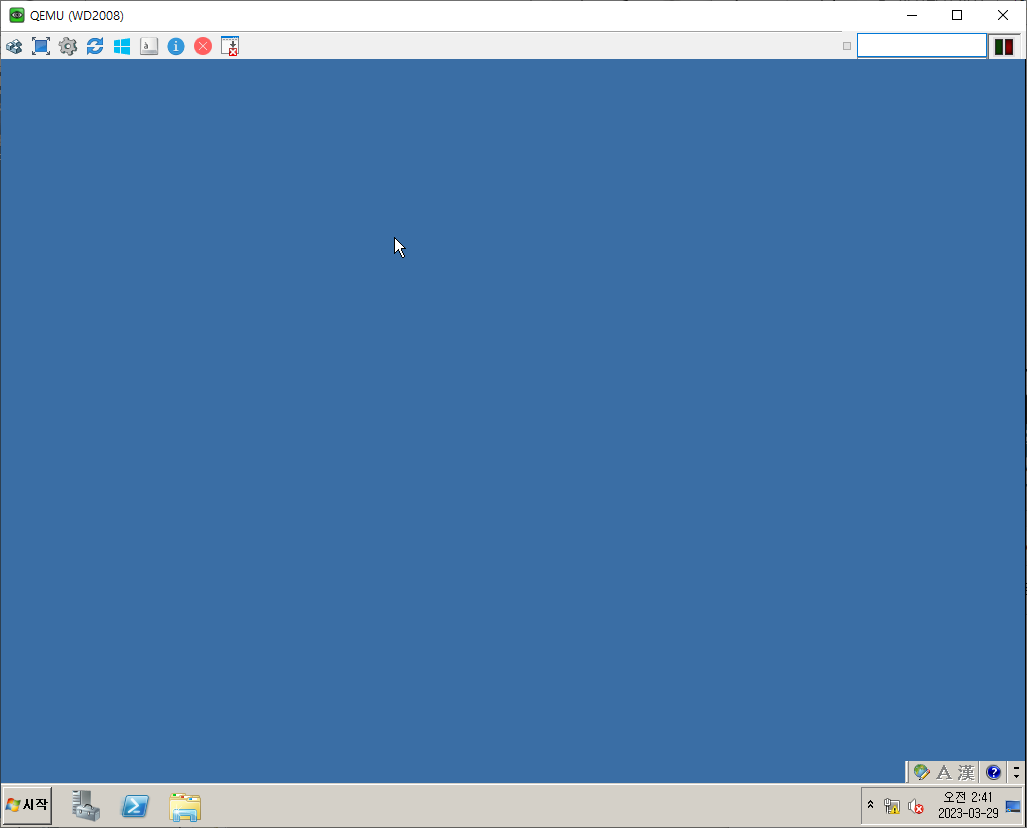The height and width of the screenshot is (828, 1027).
Task: Click the green-red indicator button
Action: click(1003, 47)
